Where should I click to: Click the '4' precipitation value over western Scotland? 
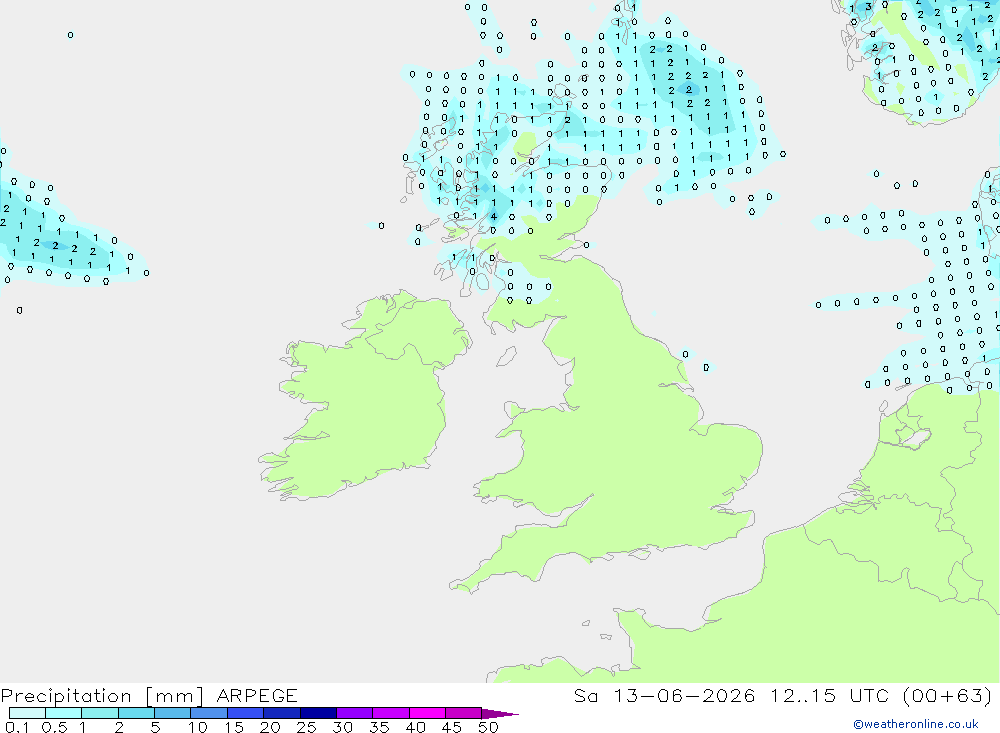[x=494, y=216]
